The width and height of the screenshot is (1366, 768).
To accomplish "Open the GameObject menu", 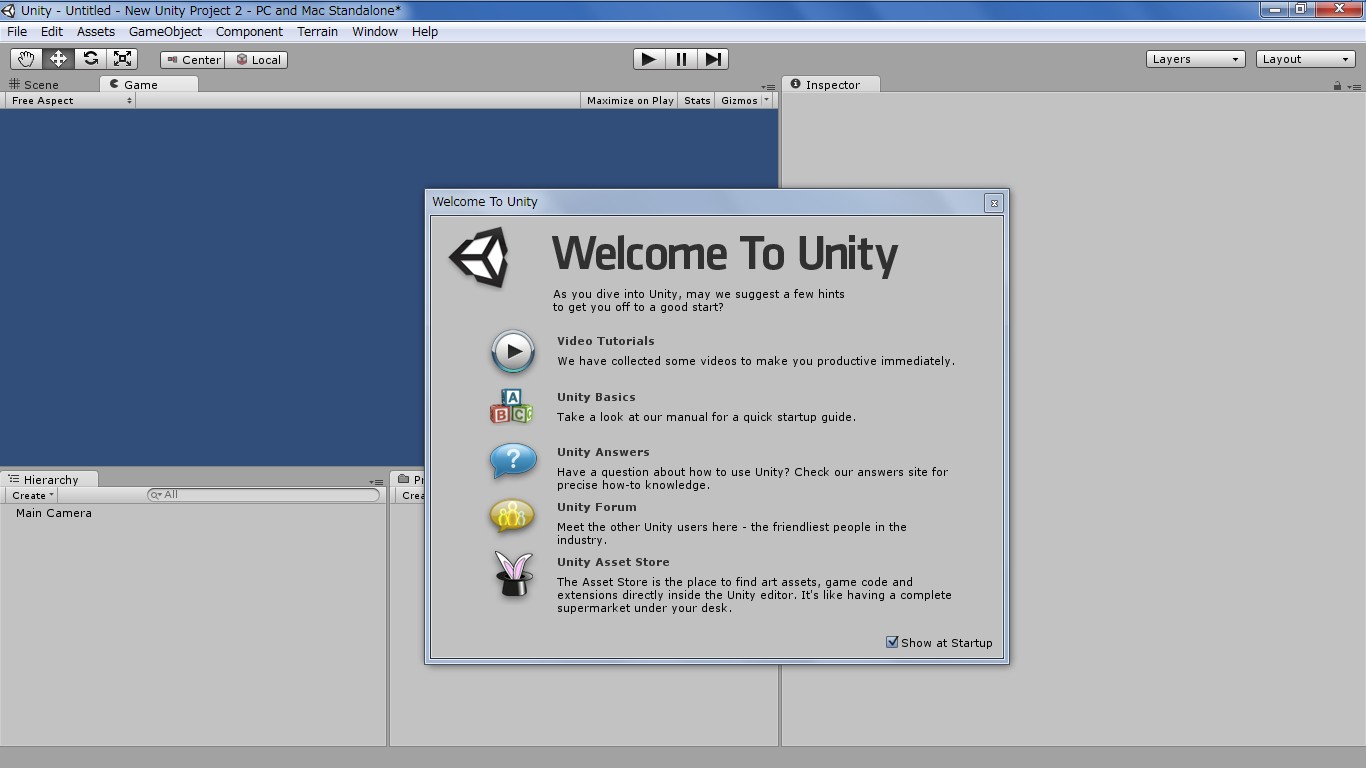I will 165,32.
